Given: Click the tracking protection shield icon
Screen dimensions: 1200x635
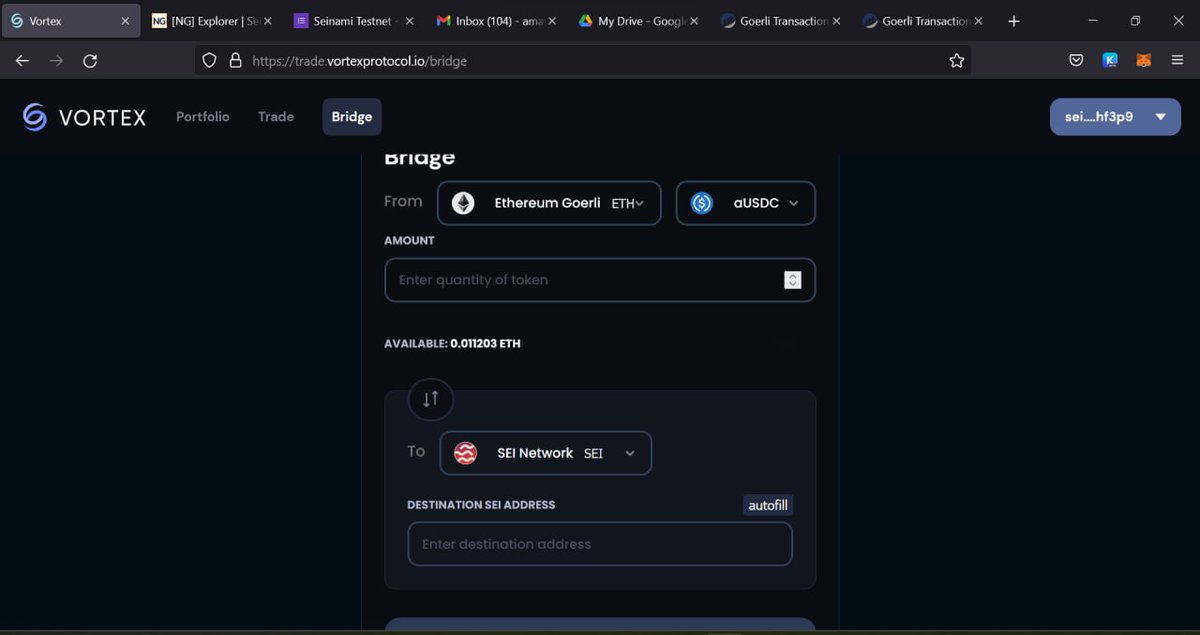Looking at the screenshot, I should pyautogui.click(x=209, y=60).
